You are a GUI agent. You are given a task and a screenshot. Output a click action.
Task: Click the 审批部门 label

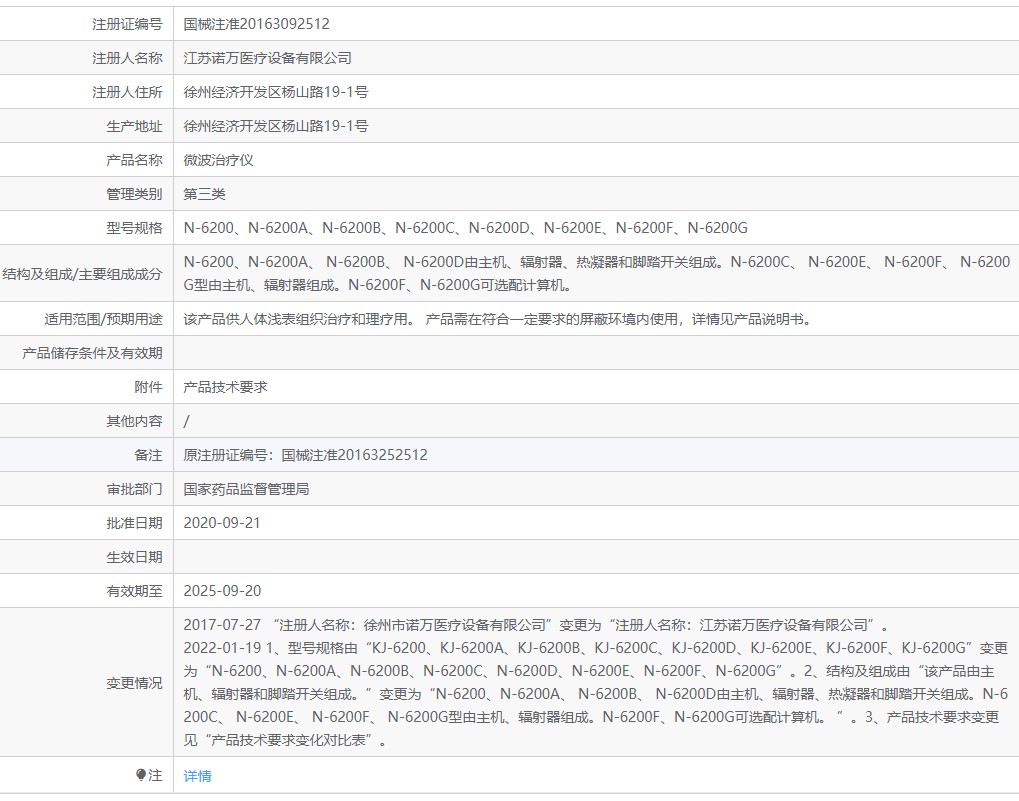[135, 489]
